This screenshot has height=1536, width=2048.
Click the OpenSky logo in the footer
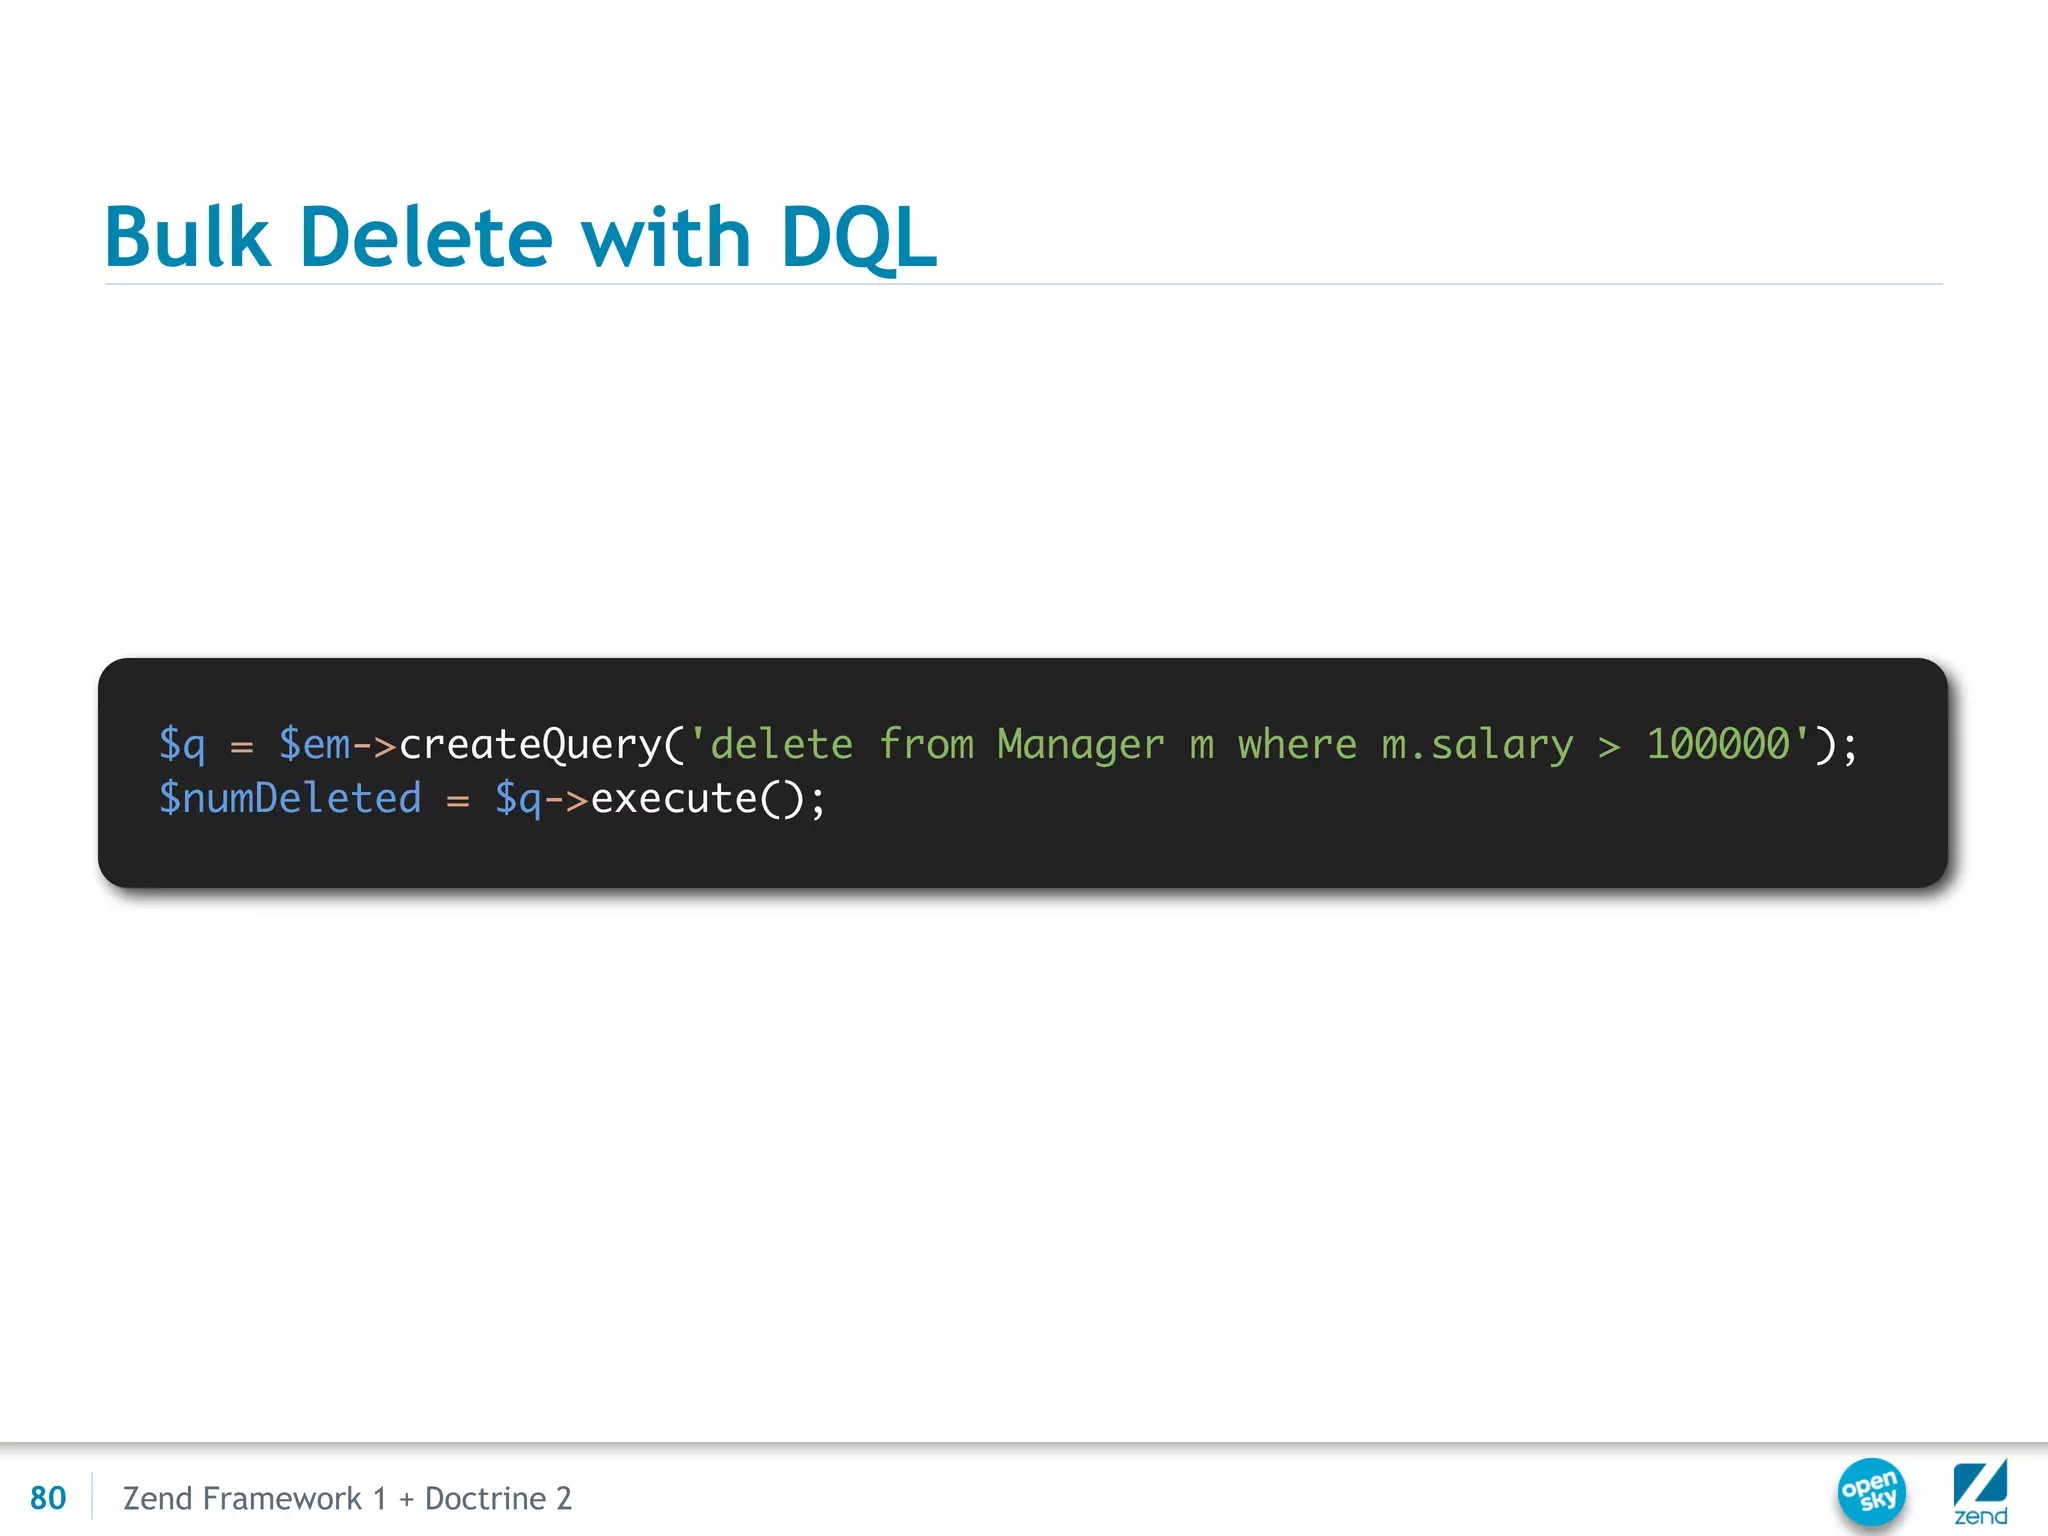tap(1871, 1492)
